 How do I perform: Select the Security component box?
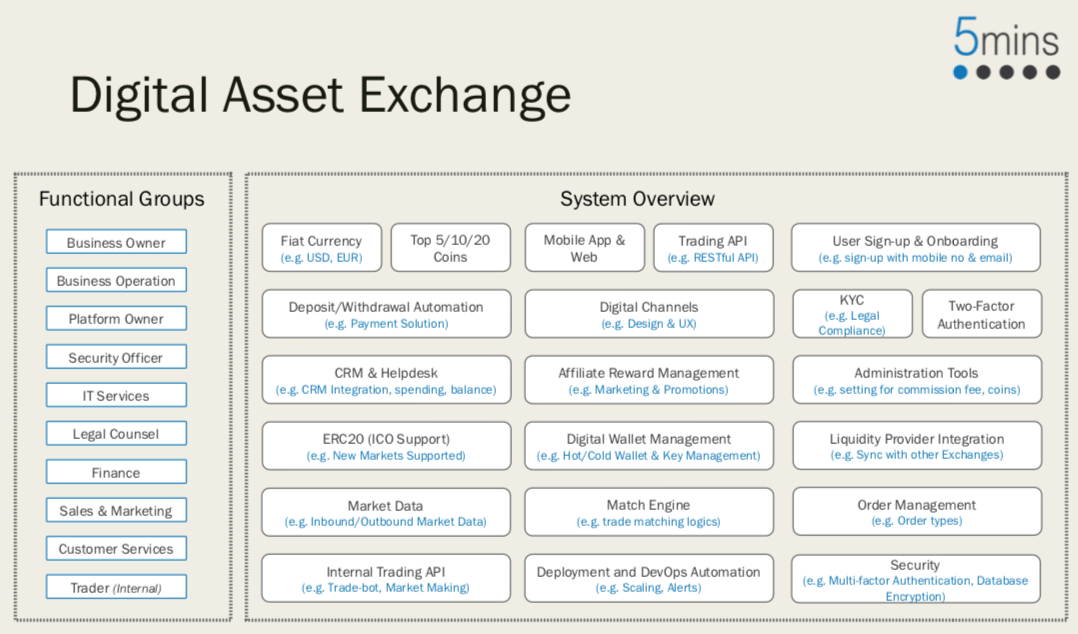click(916, 580)
